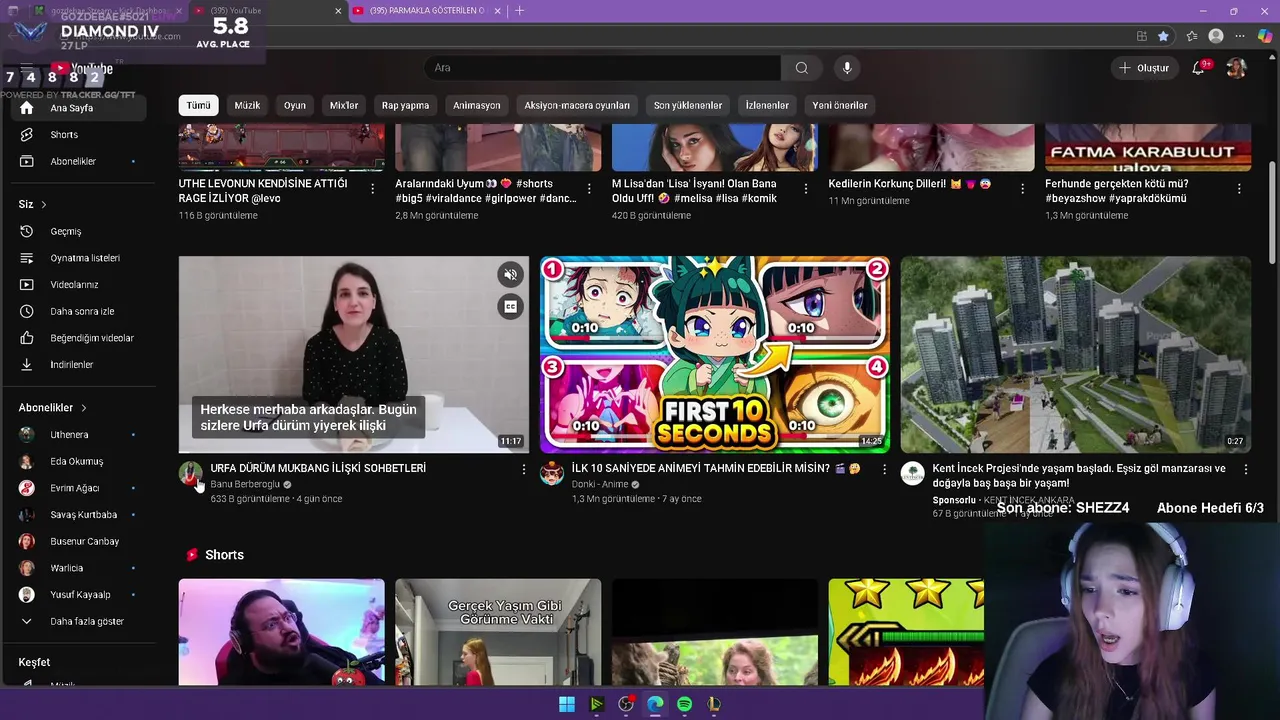Open options for Kedilerin Korkunç Dilleri video
This screenshot has width=1280, height=720.
[x=1022, y=188]
